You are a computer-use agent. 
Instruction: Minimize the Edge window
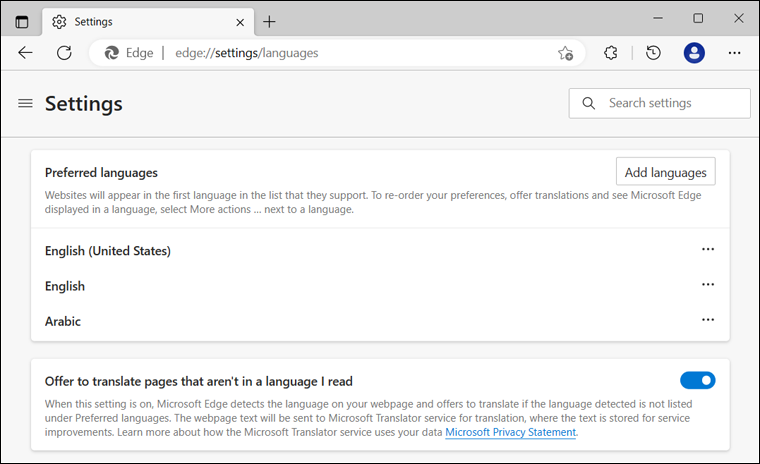[x=658, y=18]
